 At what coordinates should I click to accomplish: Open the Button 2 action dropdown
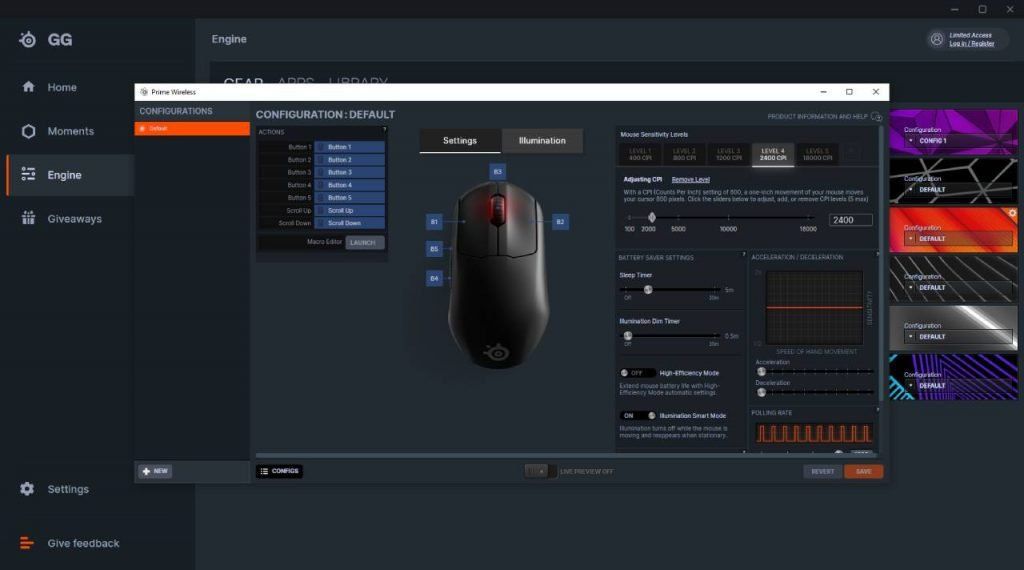click(x=349, y=159)
